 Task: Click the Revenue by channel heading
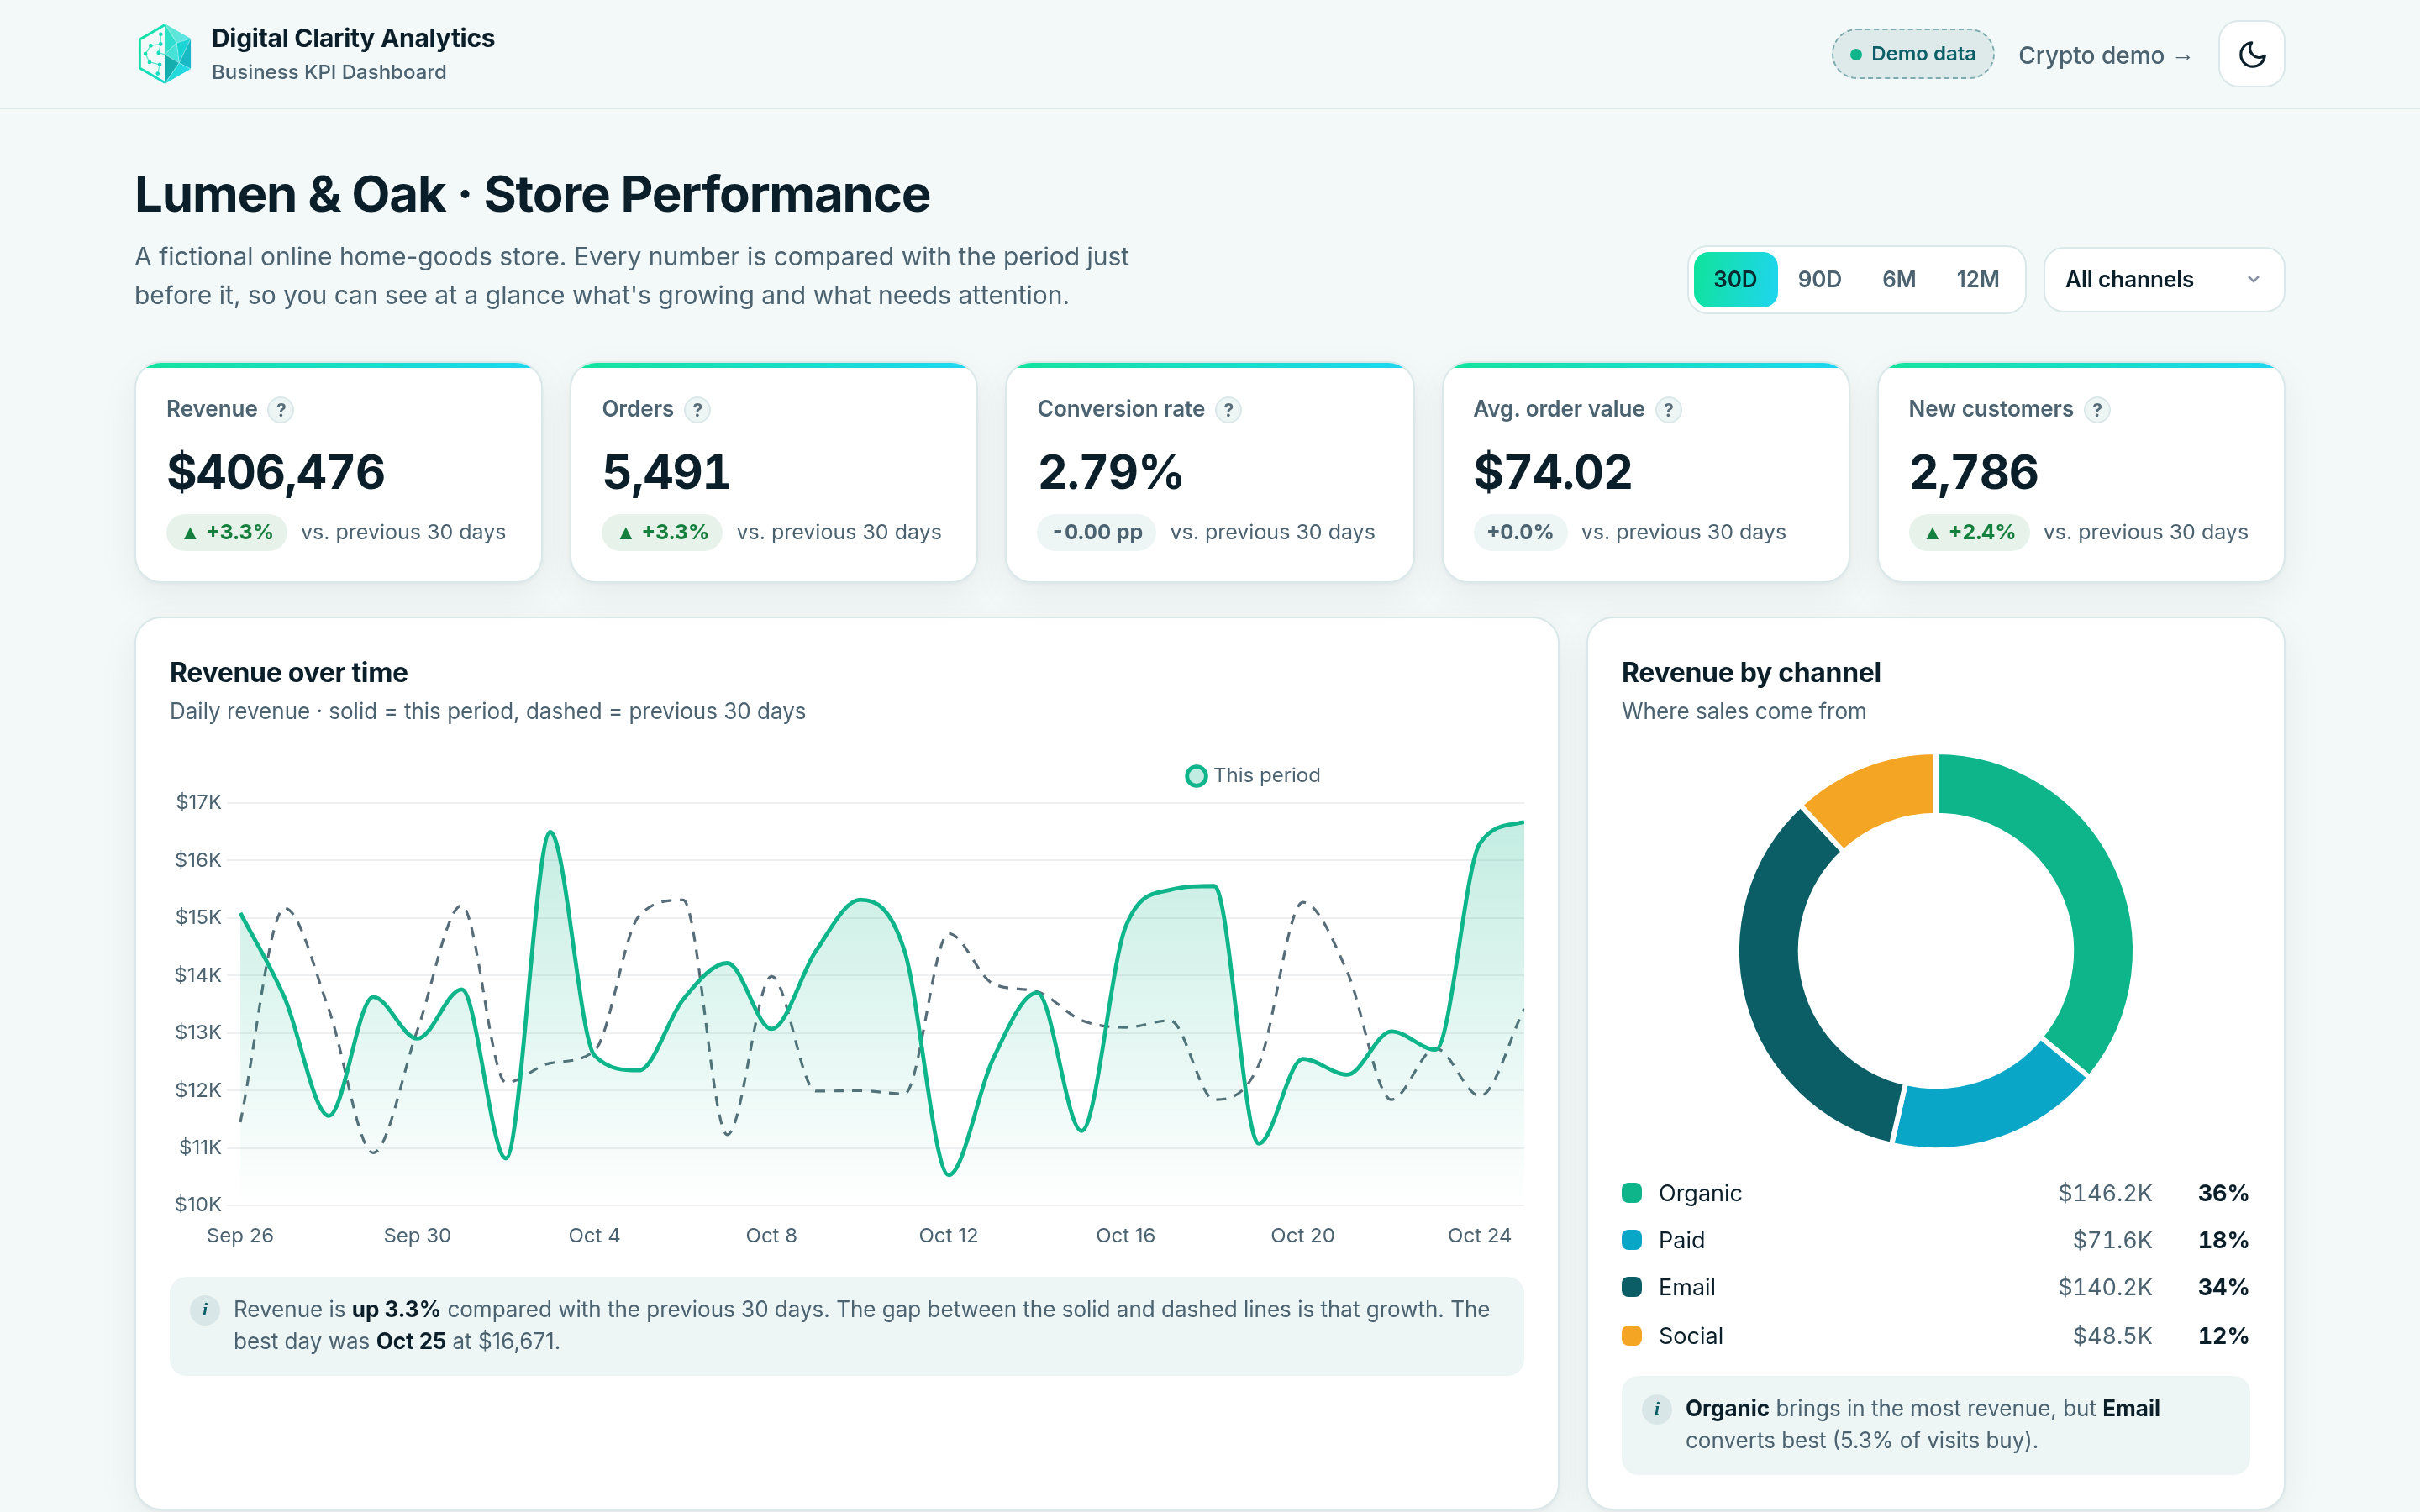[x=1751, y=673]
